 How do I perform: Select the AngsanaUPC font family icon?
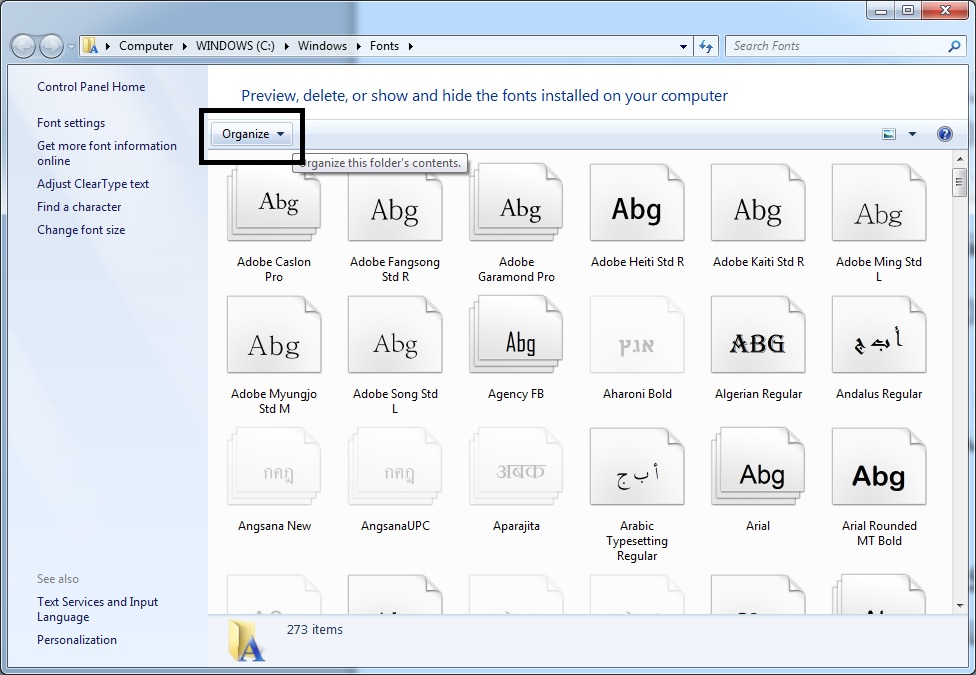(x=395, y=466)
